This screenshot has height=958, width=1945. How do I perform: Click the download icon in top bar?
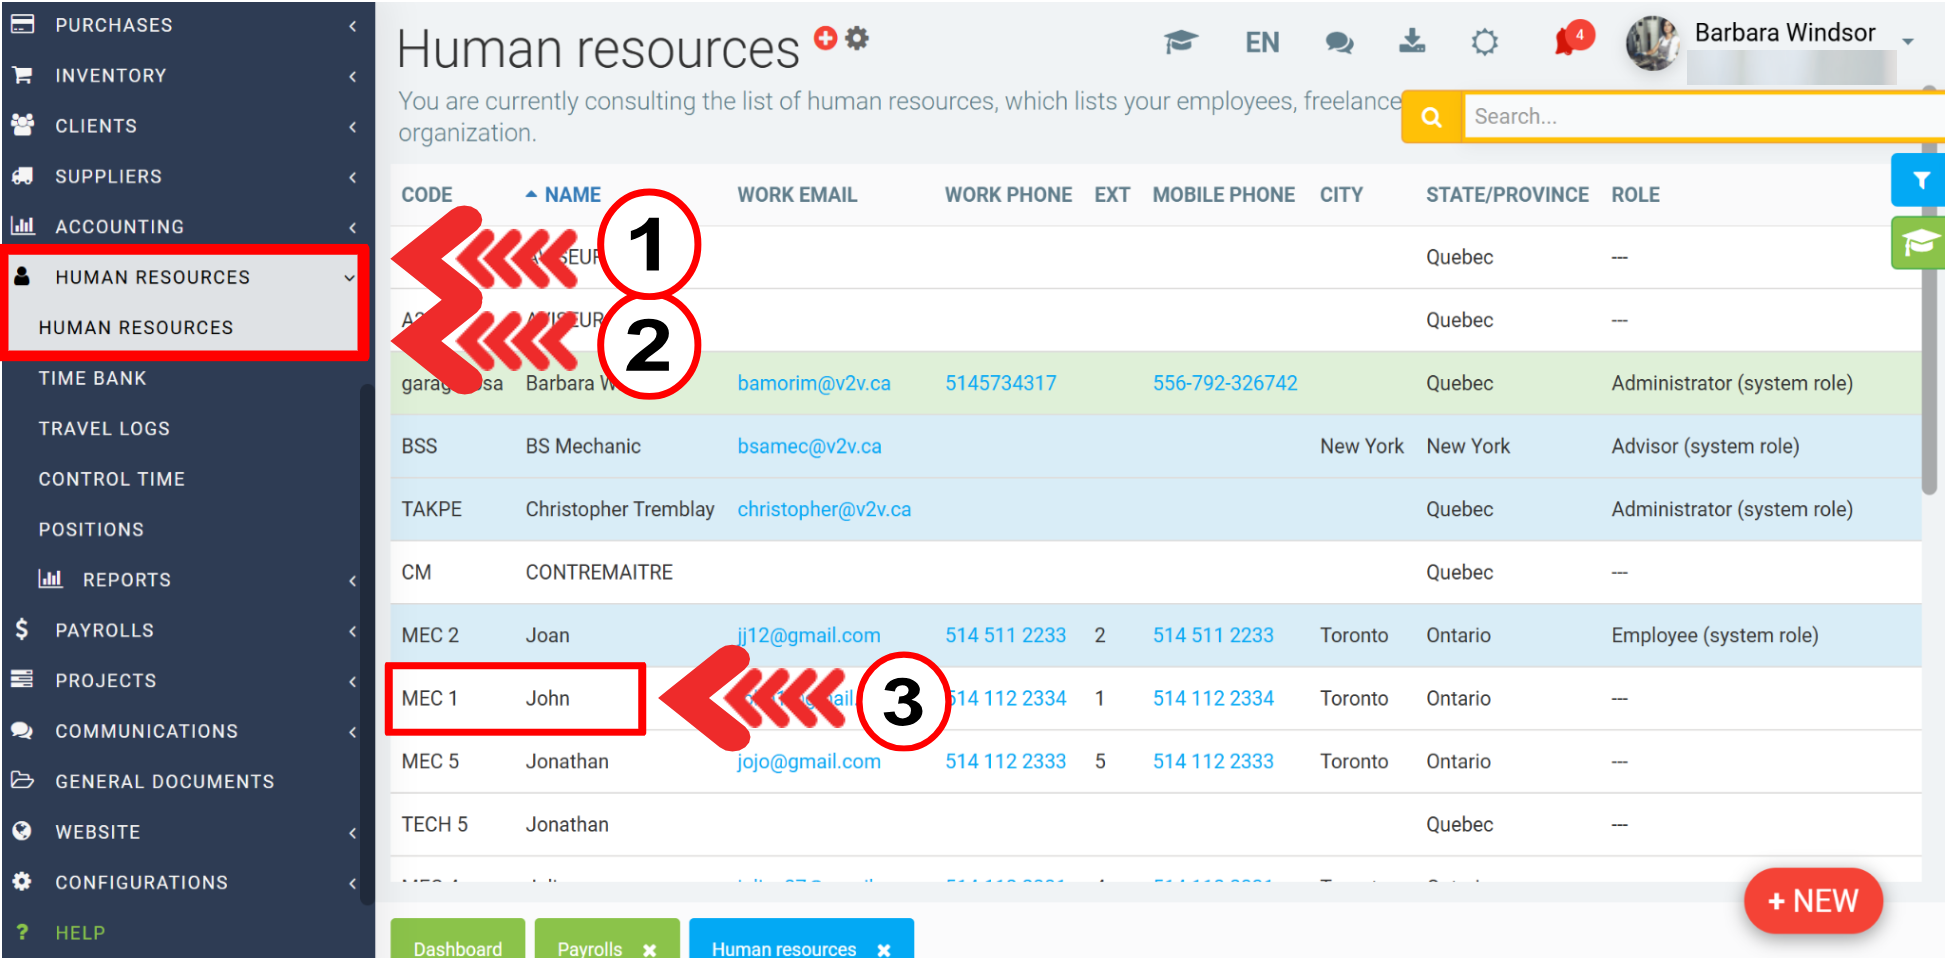pyautogui.click(x=1412, y=41)
